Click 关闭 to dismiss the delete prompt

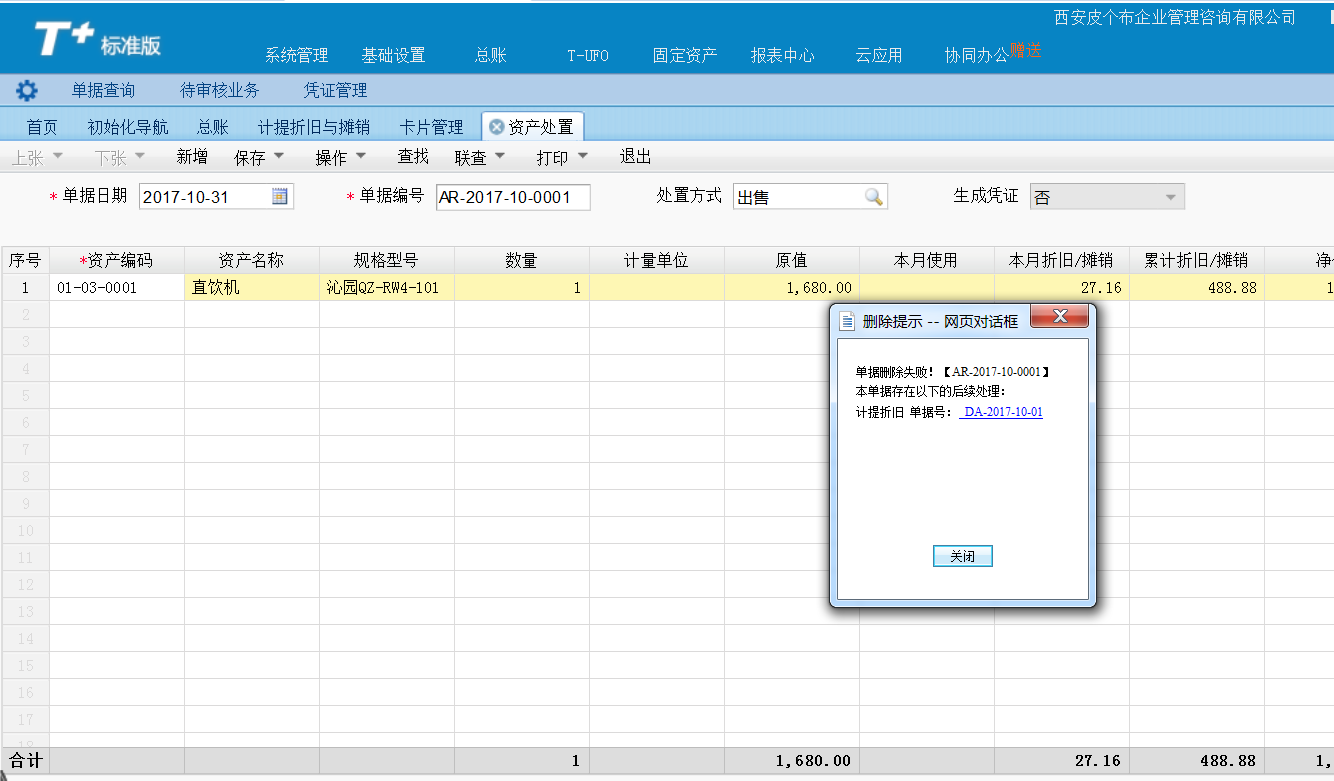tap(961, 556)
